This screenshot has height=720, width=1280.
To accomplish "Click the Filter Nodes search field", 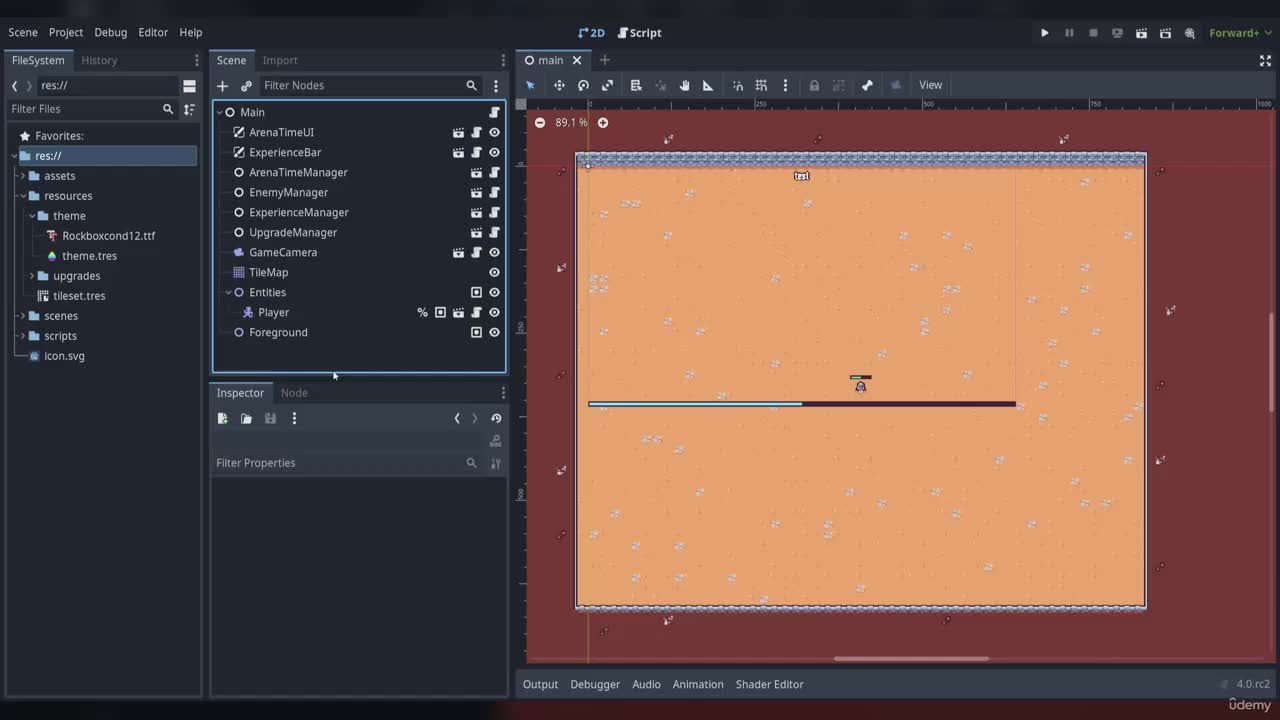I will coord(370,86).
